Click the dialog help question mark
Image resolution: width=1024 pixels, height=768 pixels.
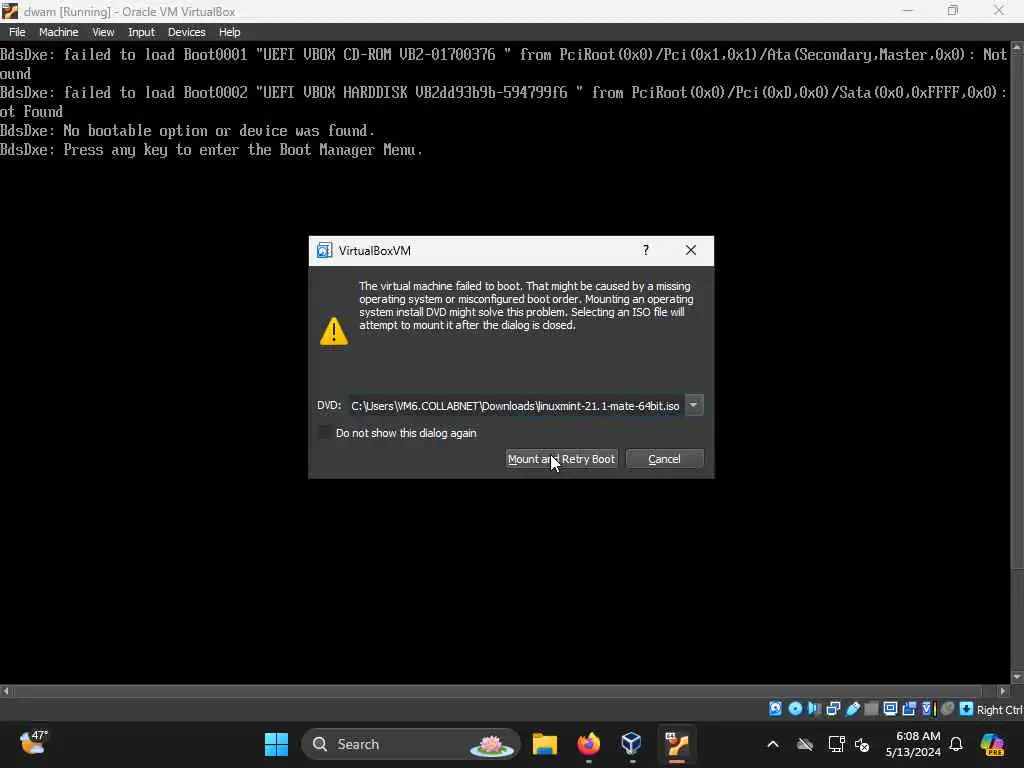(x=646, y=250)
